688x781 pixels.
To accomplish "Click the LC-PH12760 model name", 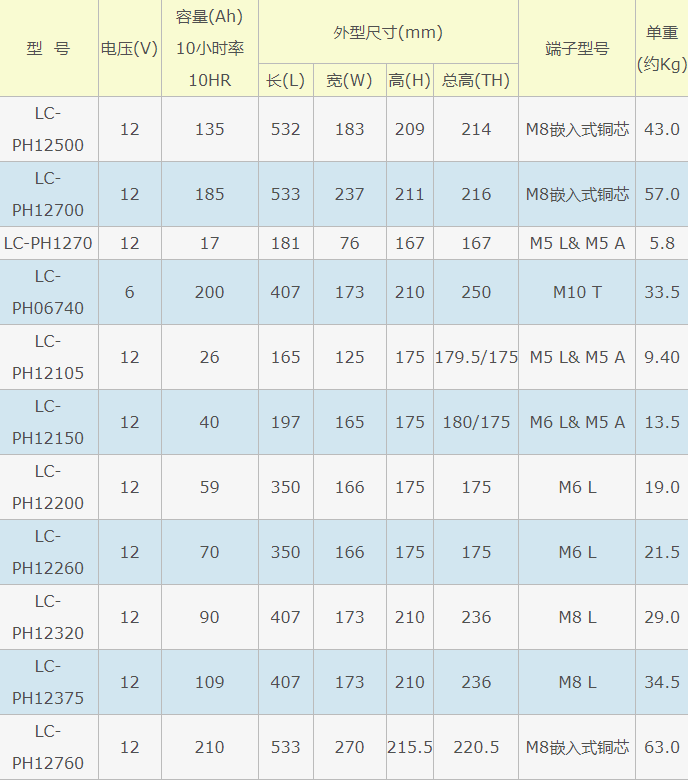I will coord(48,747).
